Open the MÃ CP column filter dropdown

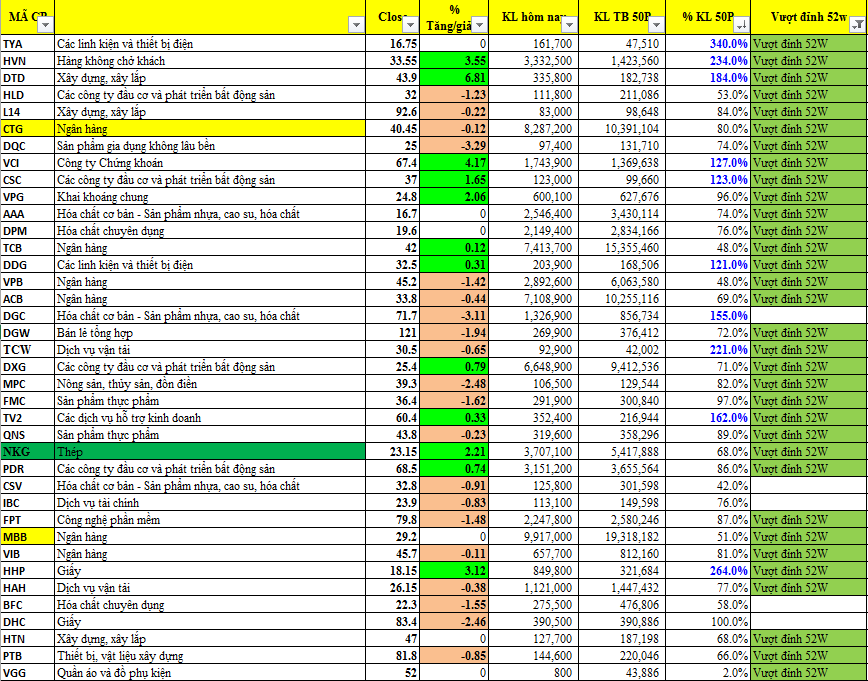(x=47, y=26)
